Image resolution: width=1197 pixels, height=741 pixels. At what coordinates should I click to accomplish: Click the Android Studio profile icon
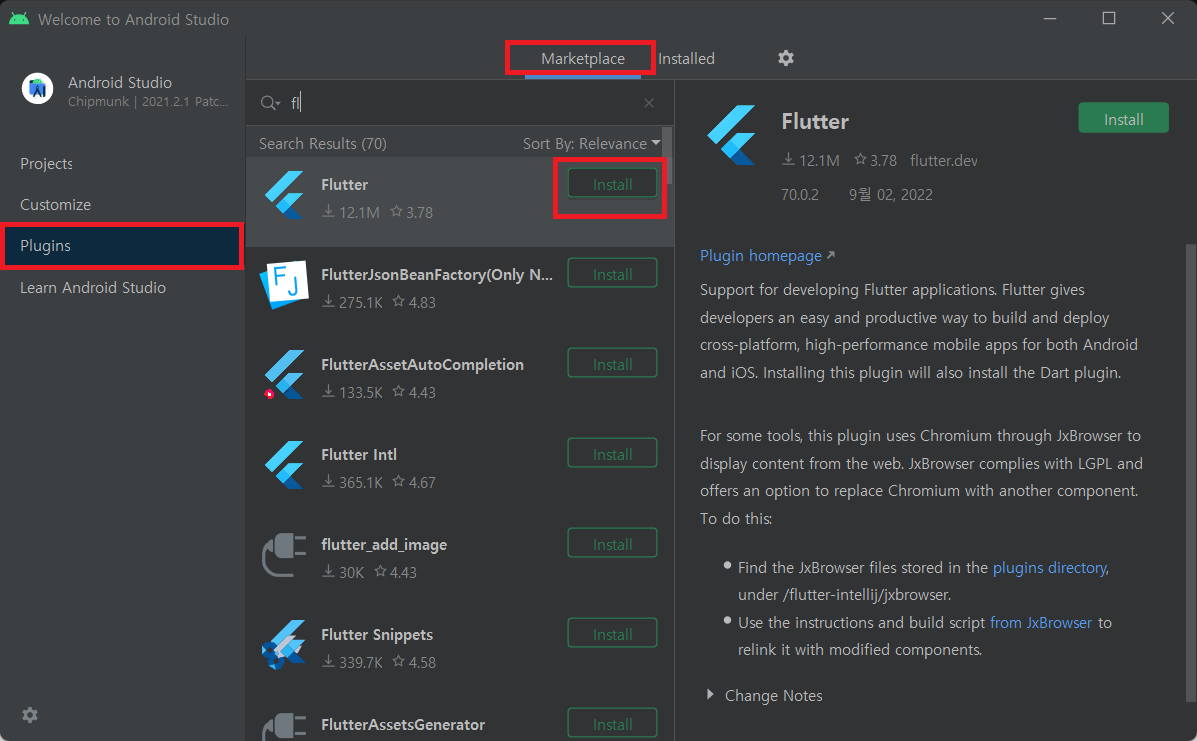pos(37,89)
